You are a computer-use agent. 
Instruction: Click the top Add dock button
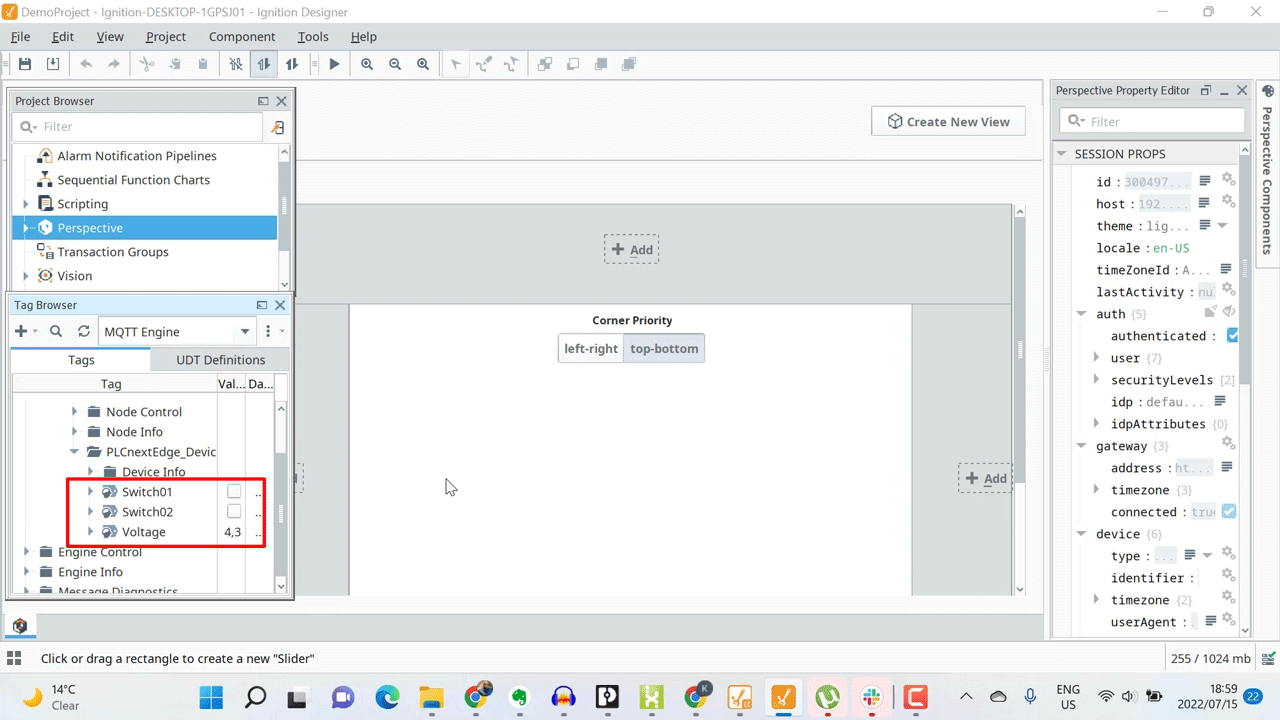[x=631, y=250]
